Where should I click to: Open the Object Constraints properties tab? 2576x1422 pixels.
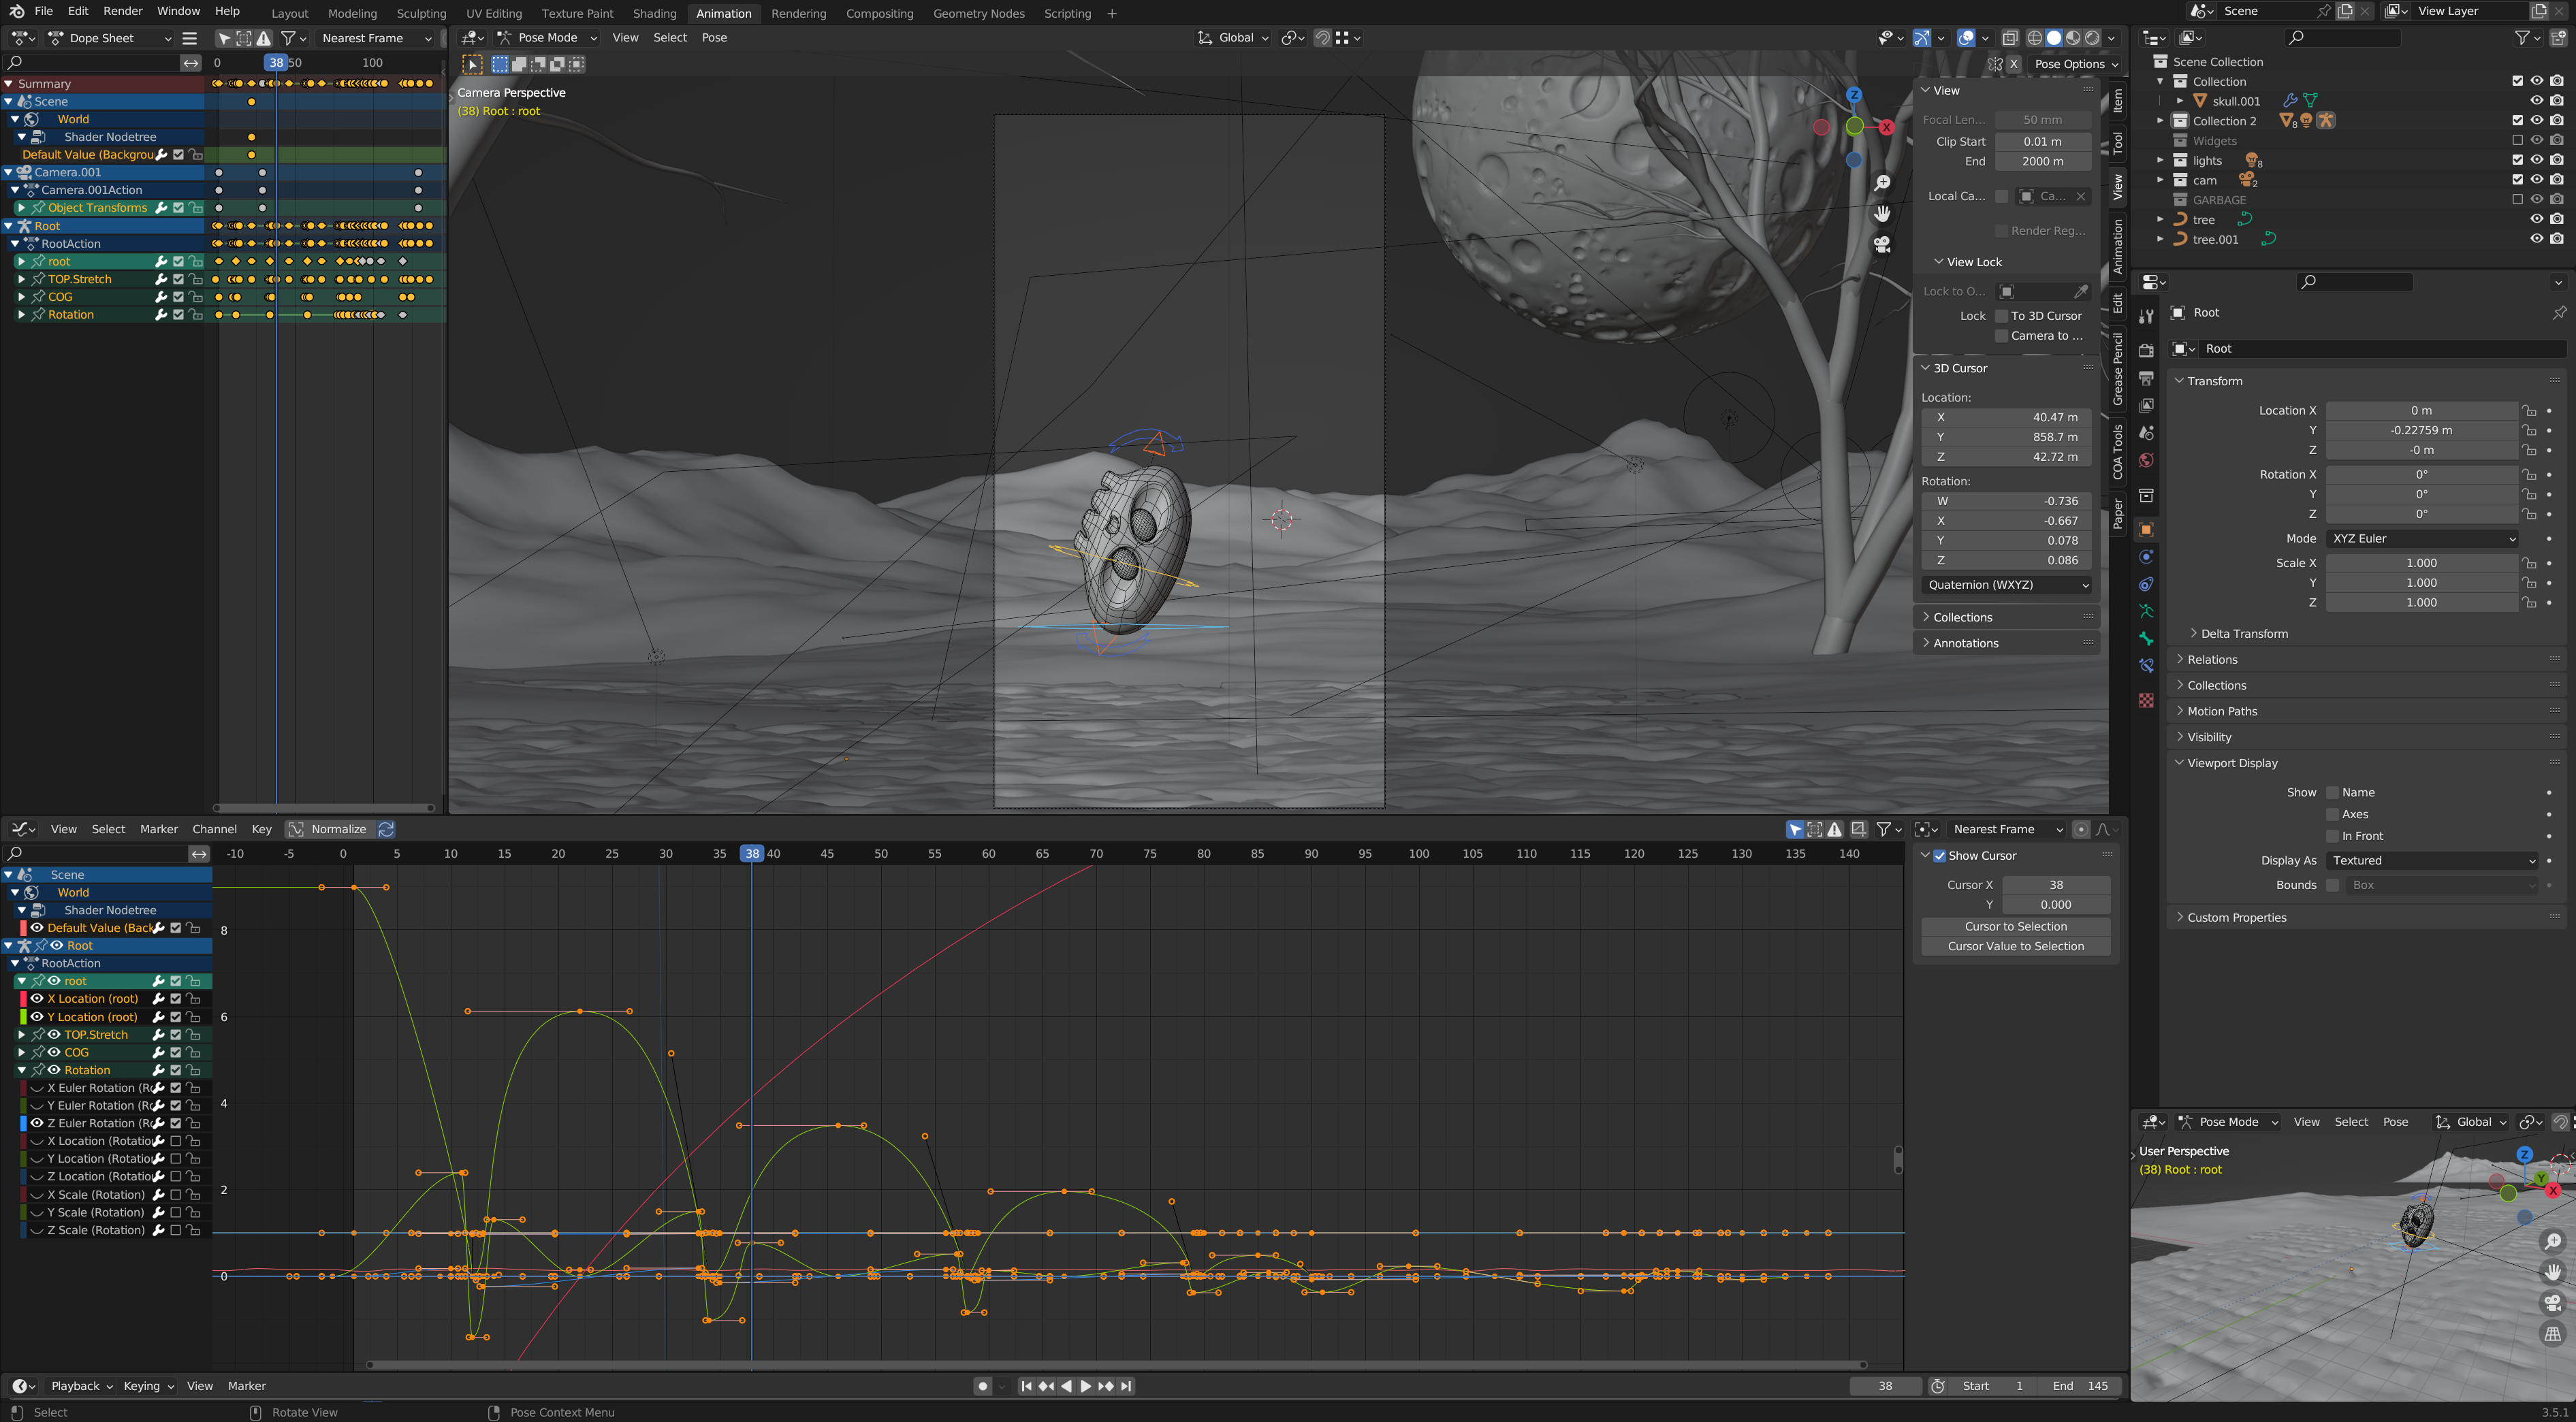click(2146, 584)
